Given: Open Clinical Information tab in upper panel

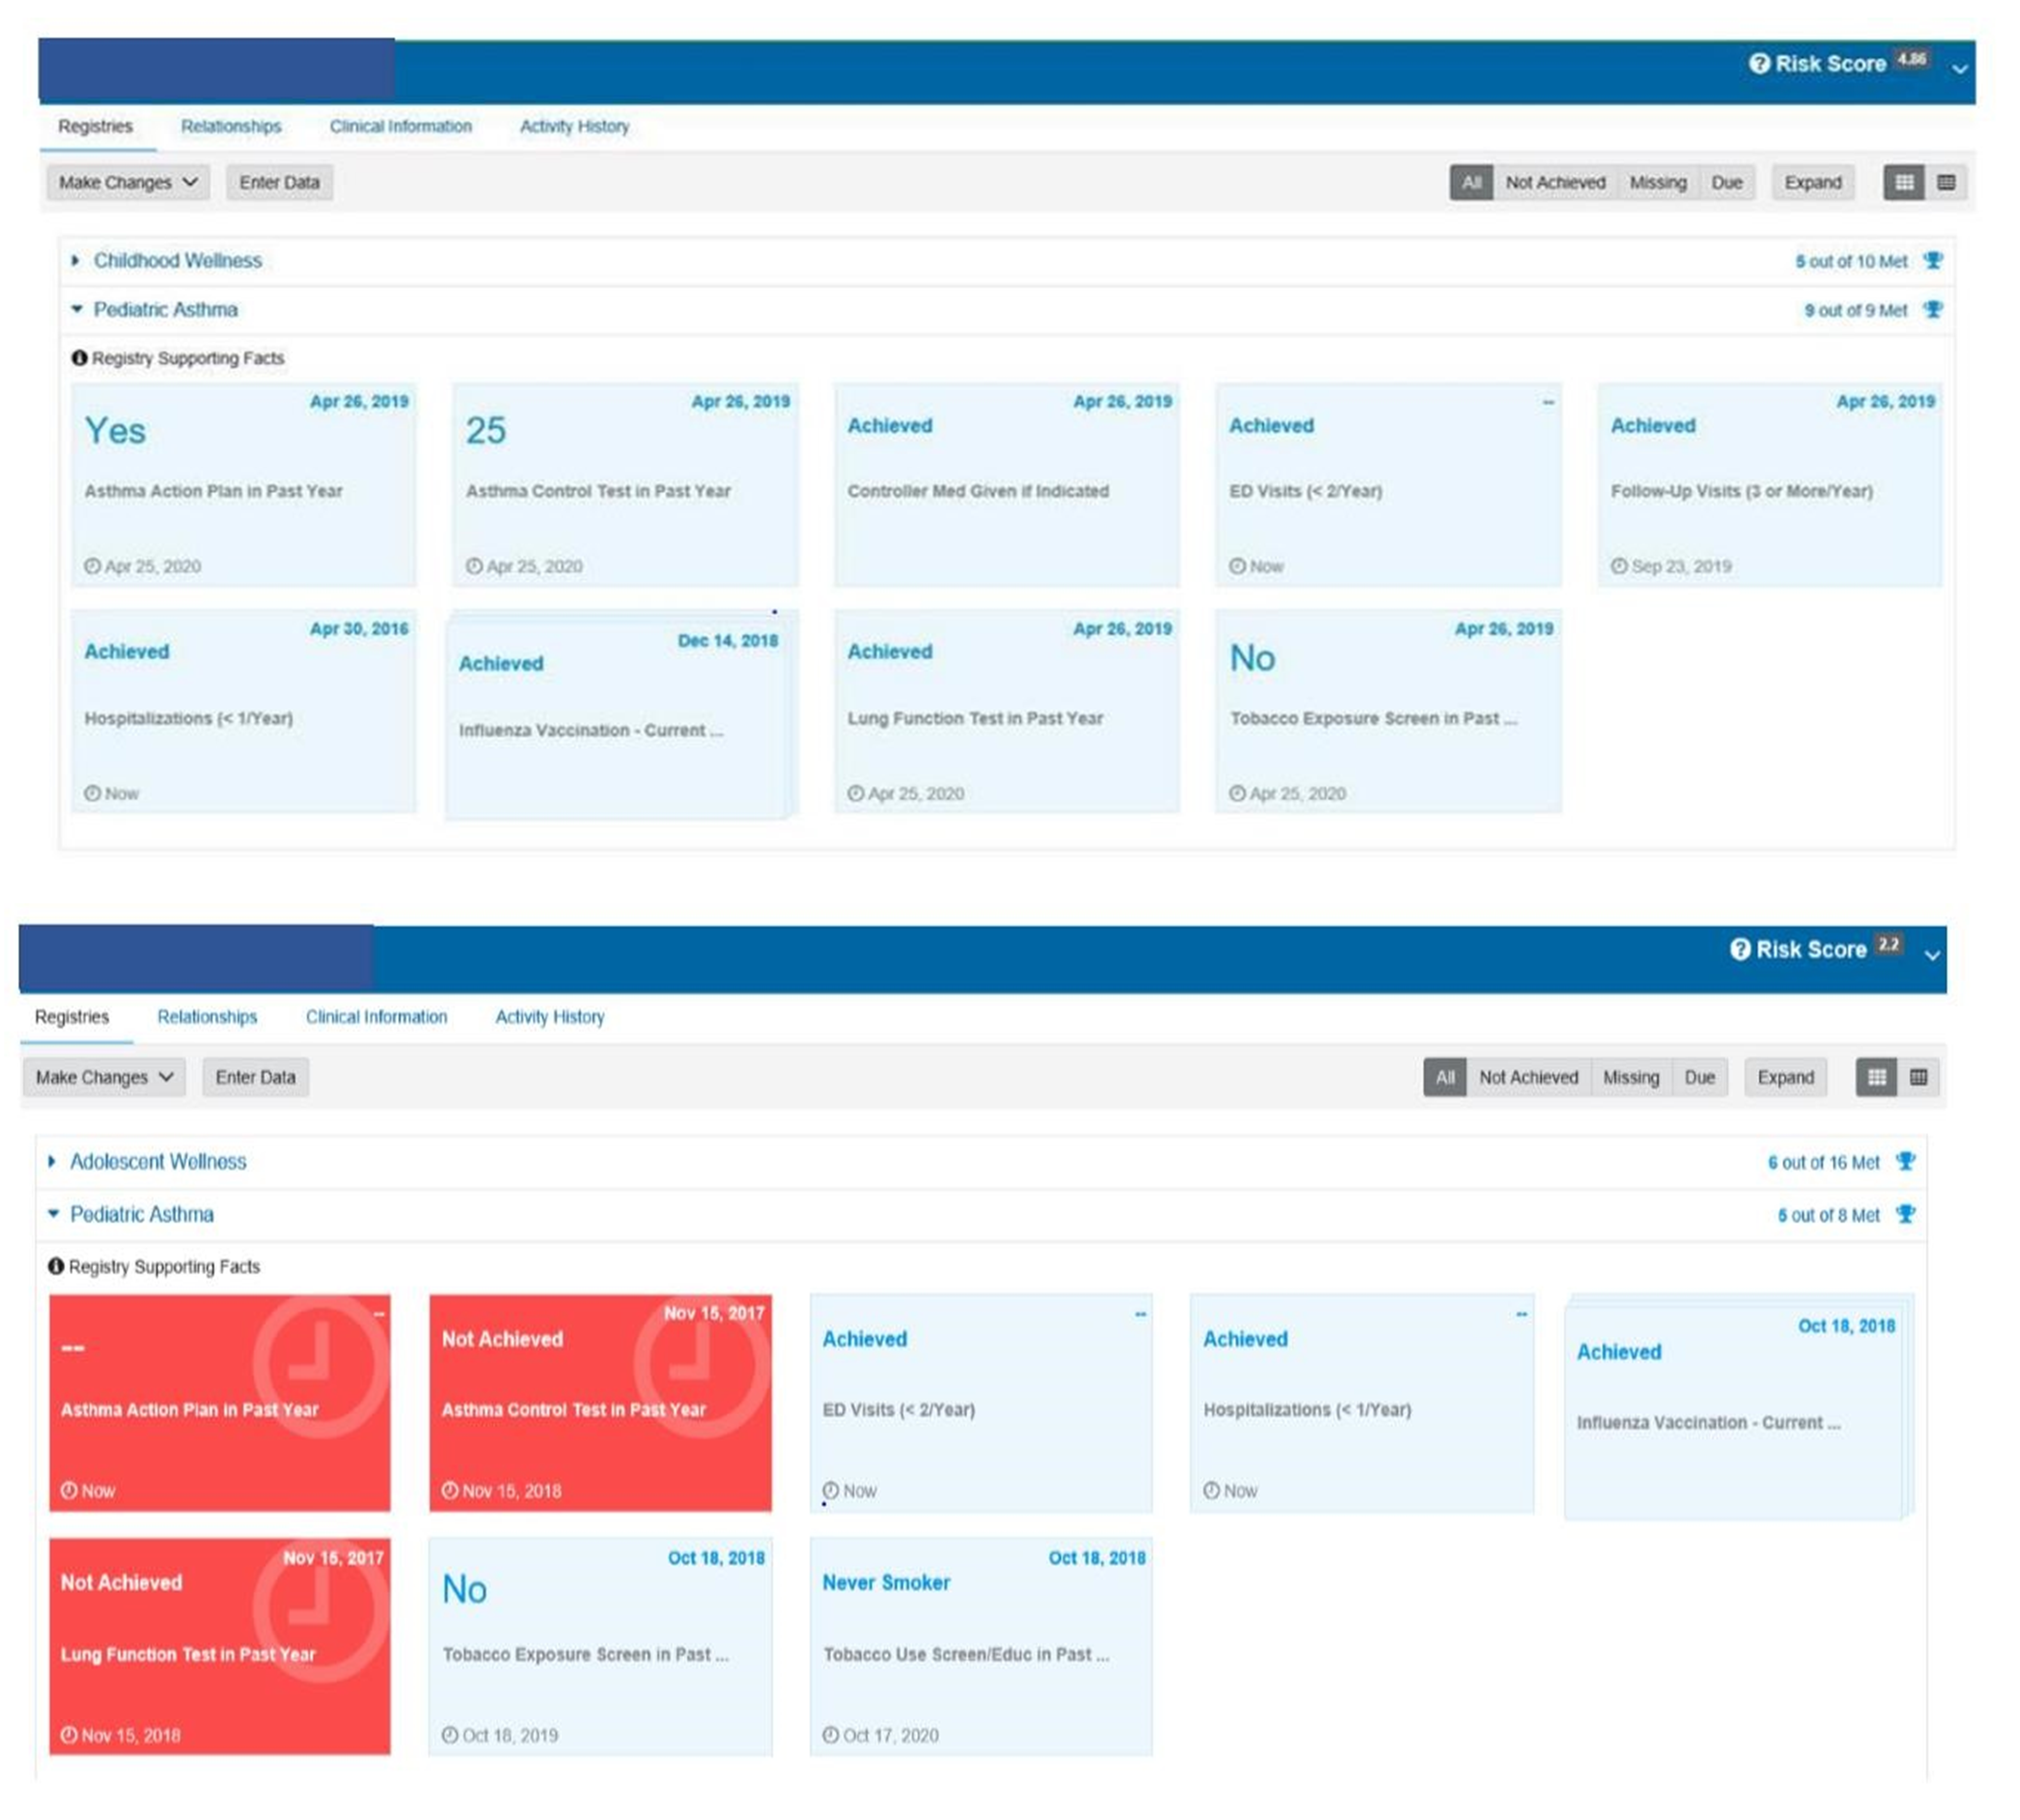Looking at the screenshot, I should 401,126.
